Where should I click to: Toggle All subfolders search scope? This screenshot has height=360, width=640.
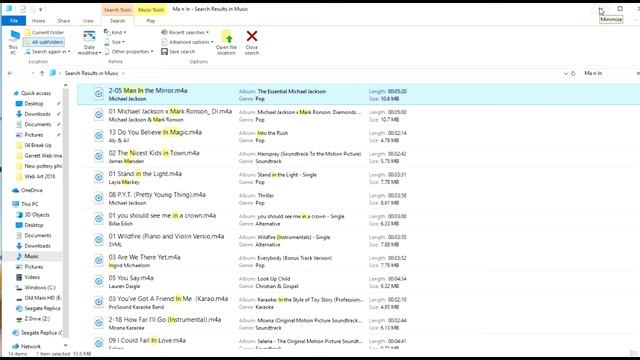pos(44,42)
